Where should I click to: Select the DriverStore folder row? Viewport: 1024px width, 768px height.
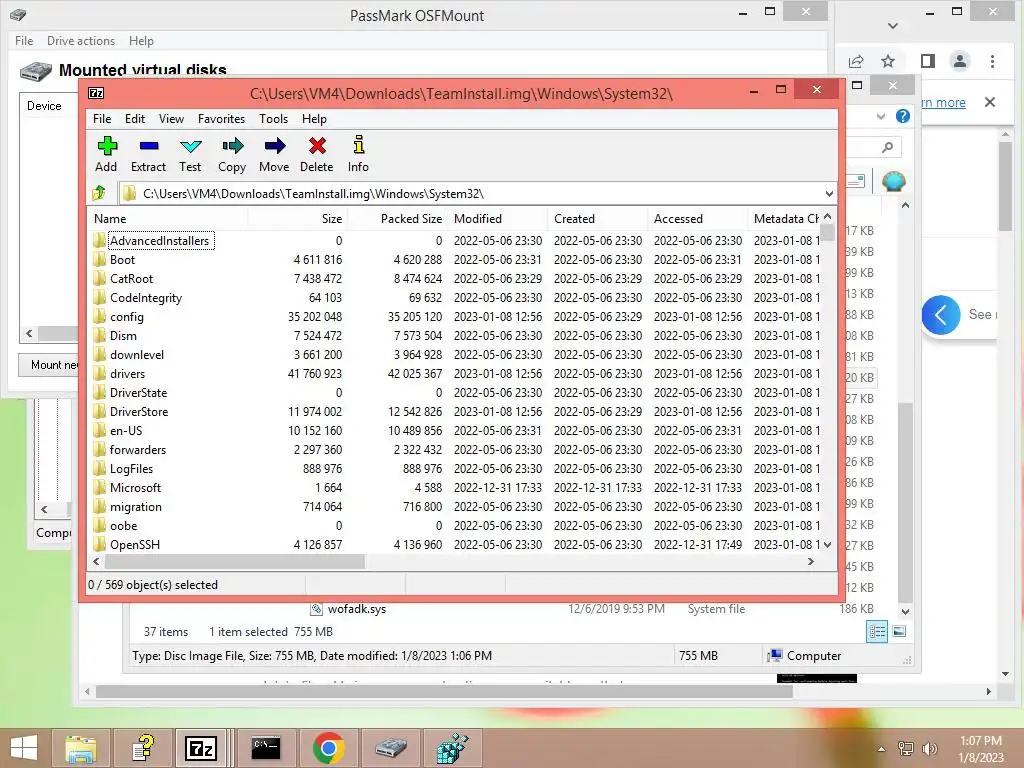click(456, 411)
